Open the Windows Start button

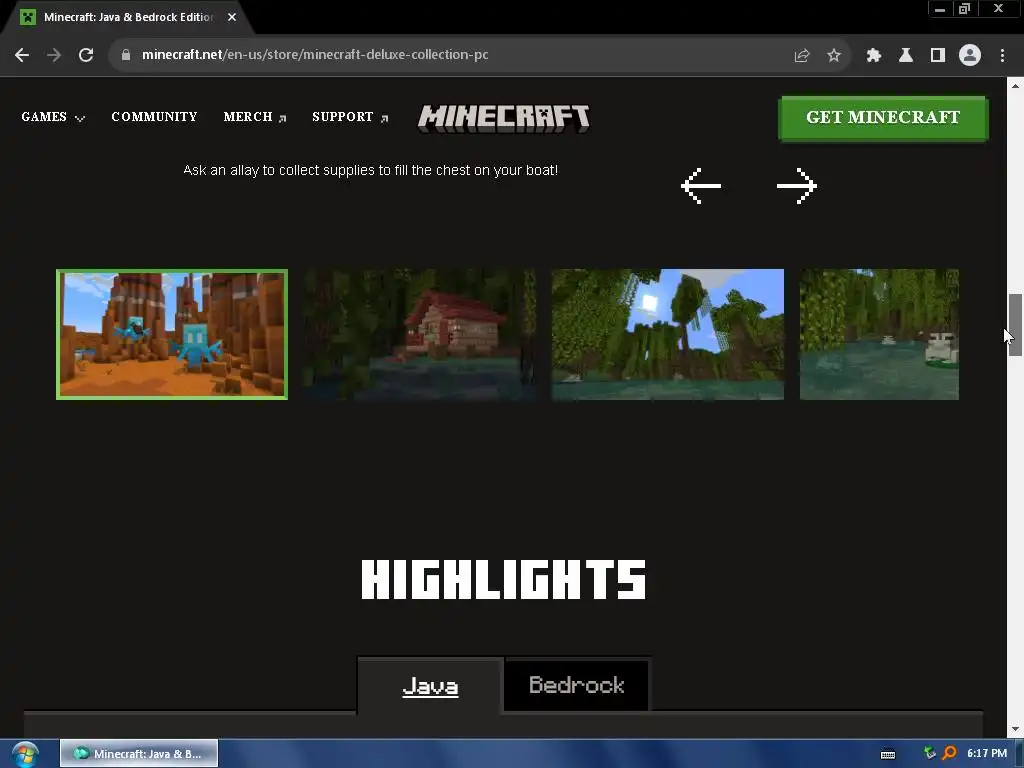[25, 754]
